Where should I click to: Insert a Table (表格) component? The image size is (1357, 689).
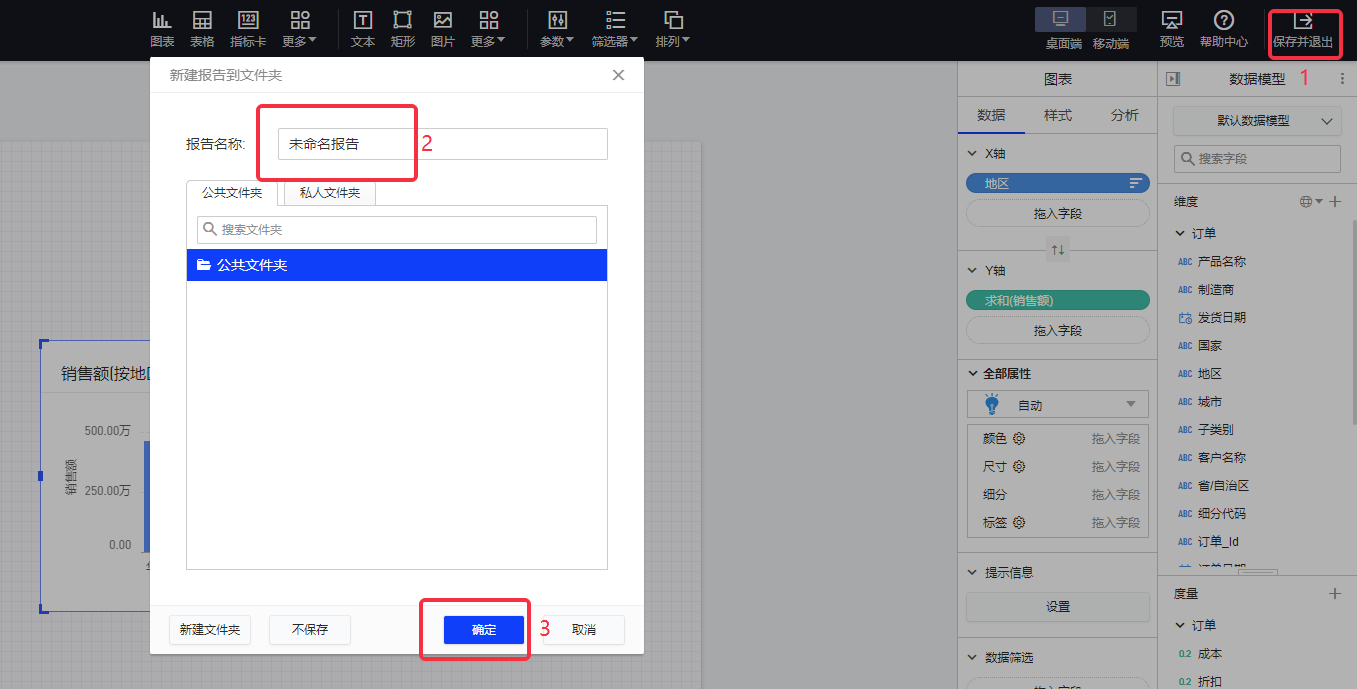[x=202, y=28]
